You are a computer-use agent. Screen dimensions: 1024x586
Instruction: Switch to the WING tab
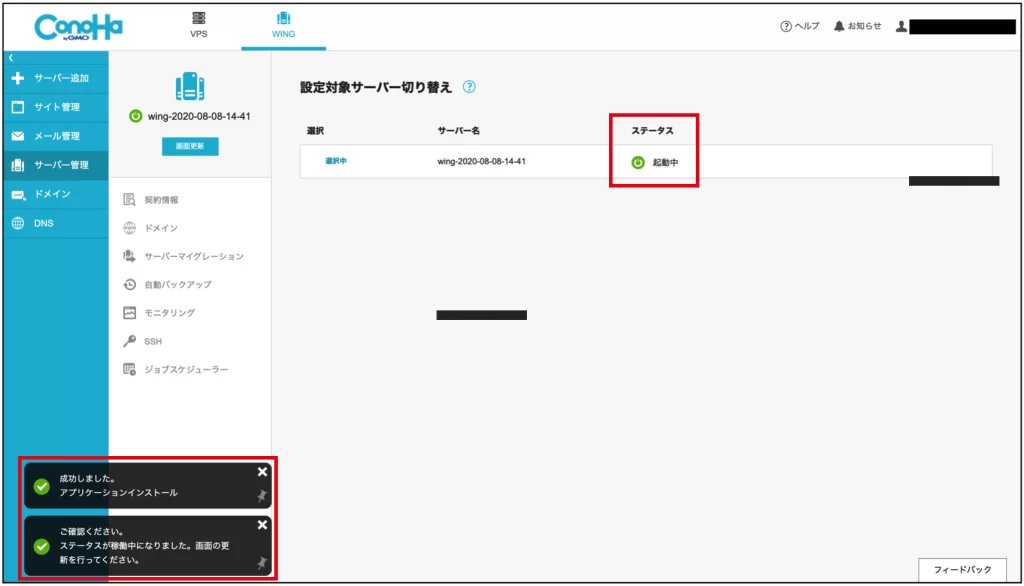tap(283, 25)
